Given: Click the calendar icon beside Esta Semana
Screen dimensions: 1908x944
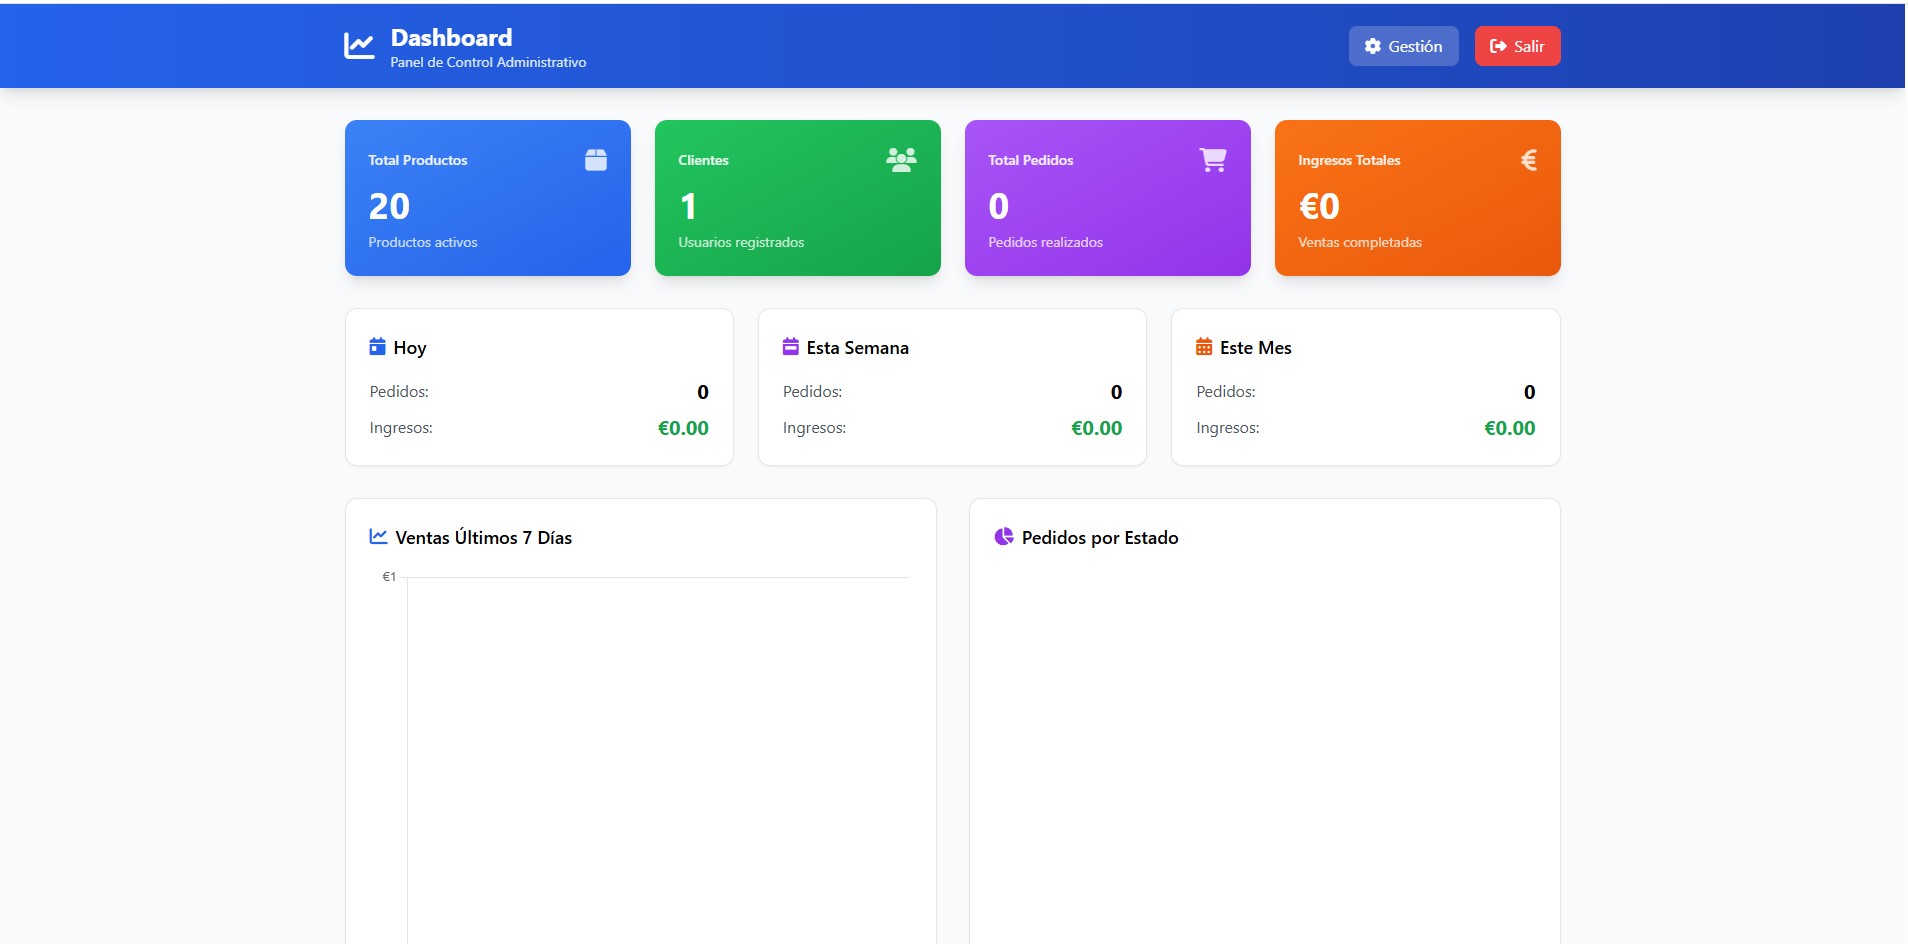Looking at the screenshot, I should (x=790, y=346).
